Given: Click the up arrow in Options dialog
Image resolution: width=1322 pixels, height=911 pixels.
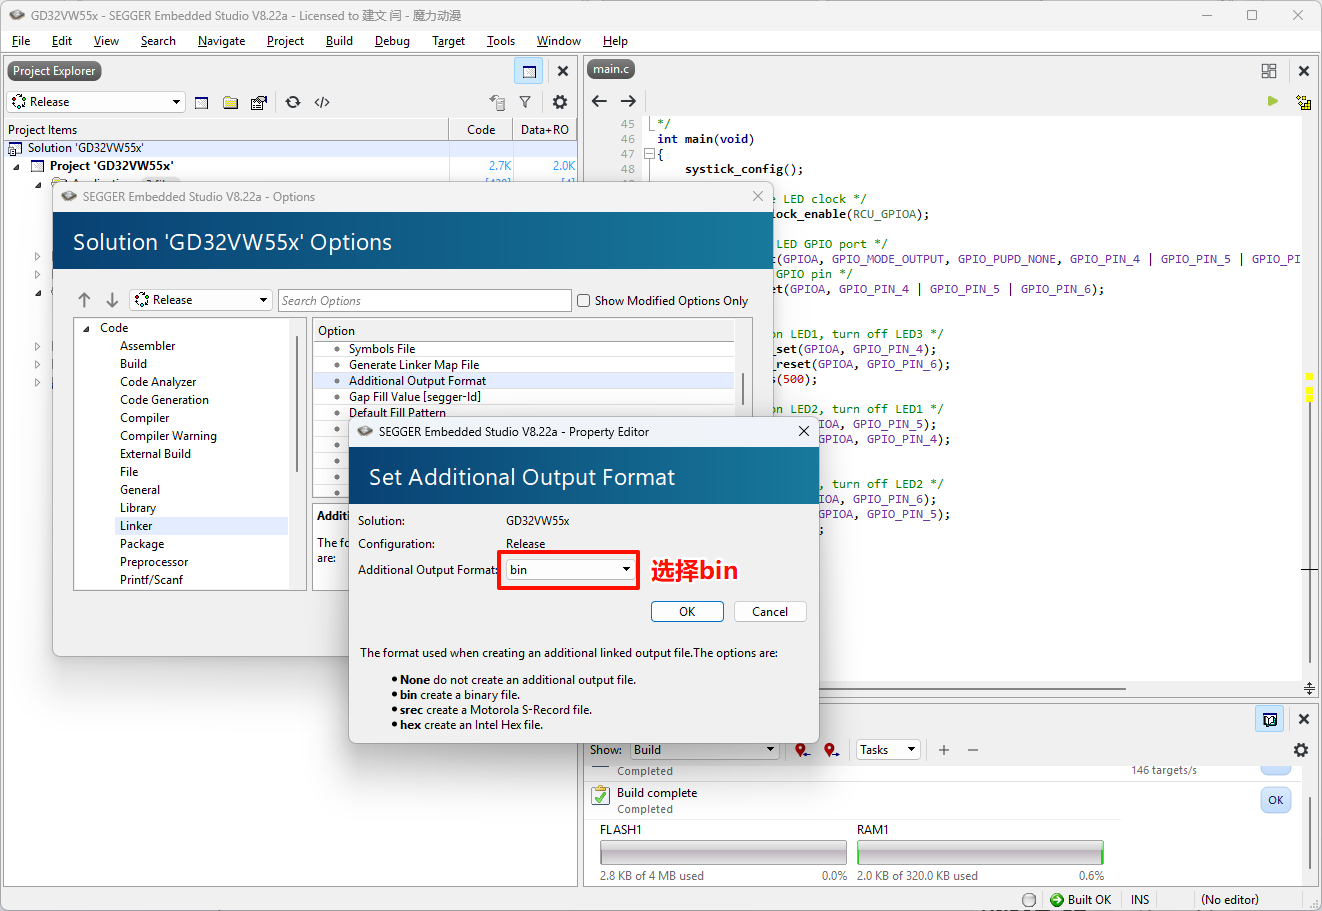Looking at the screenshot, I should click(x=85, y=300).
